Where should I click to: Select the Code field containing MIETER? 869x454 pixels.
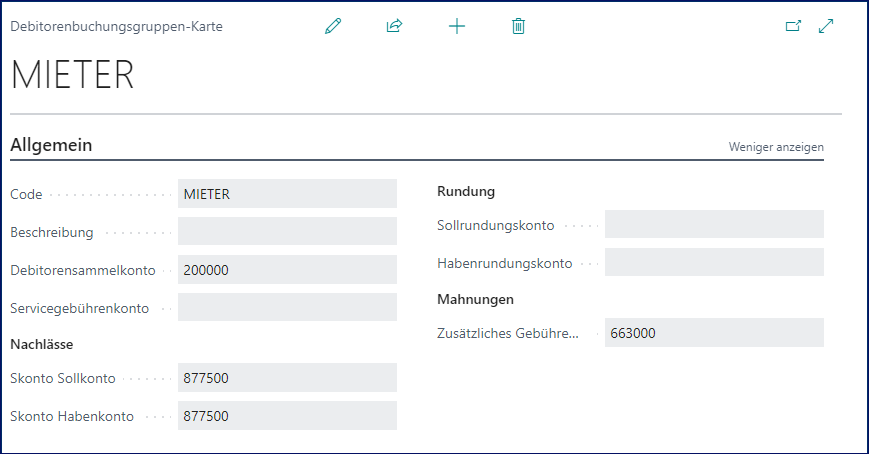(x=287, y=194)
